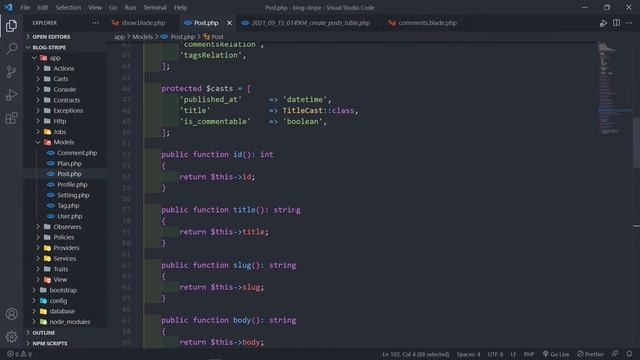Open the View menu
This screenshot has width=640, height=360.
95,7
